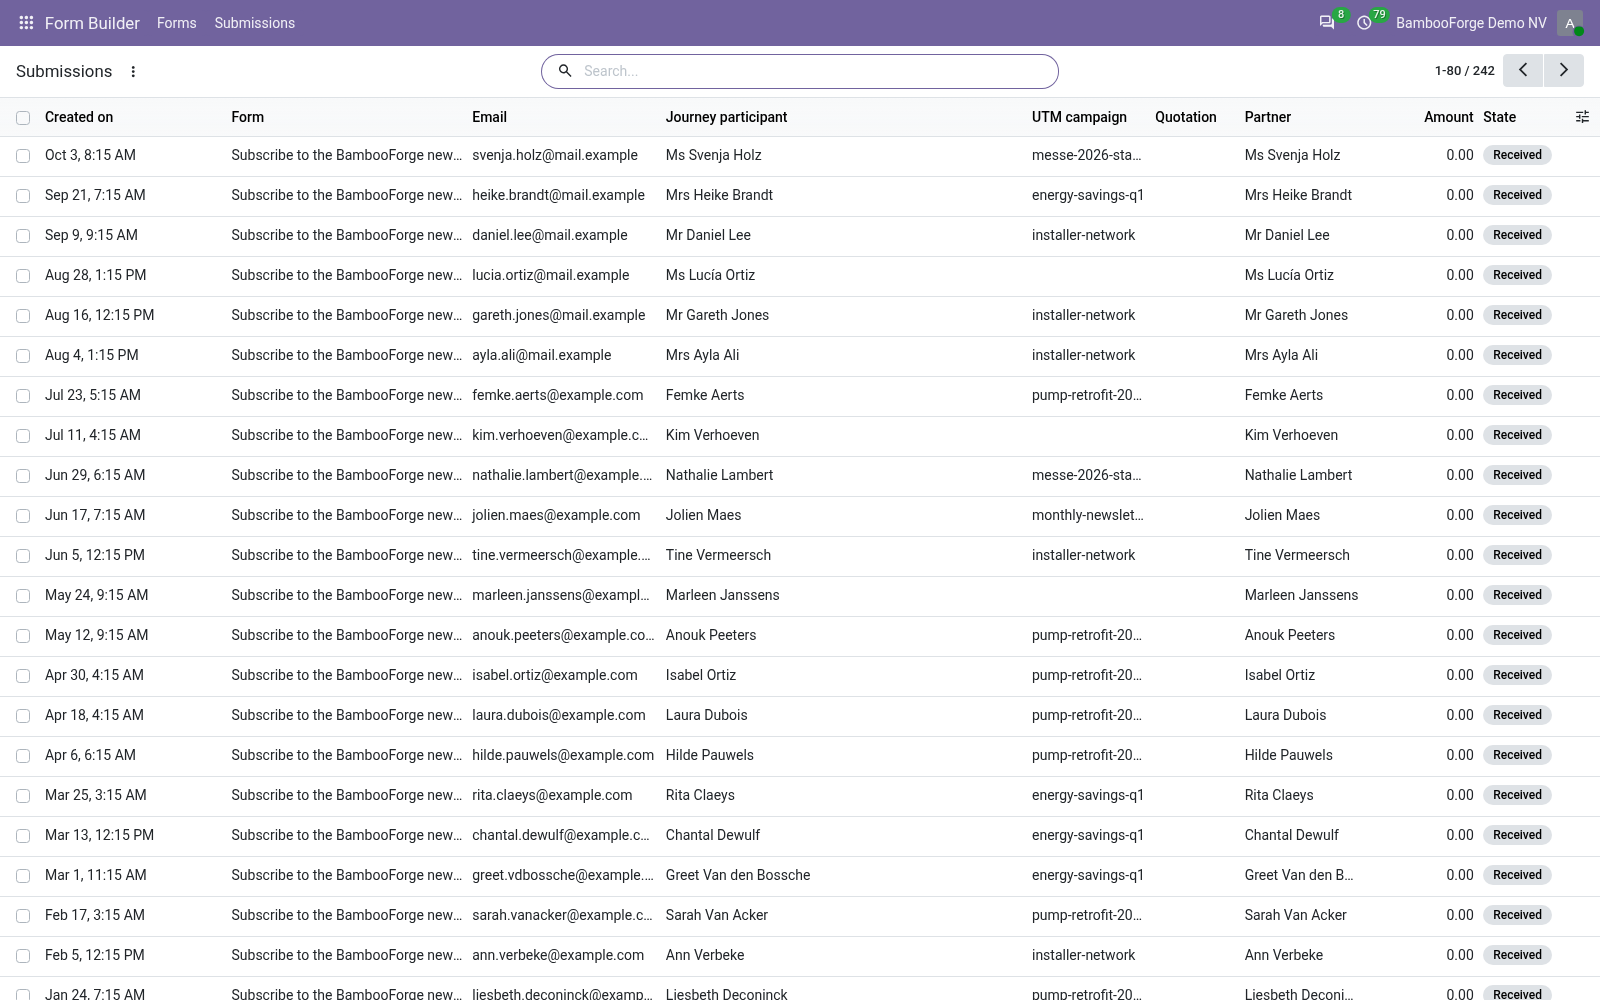Sort by Amount column header
This screenshot has height=1000, width=1600.
(1448, 117)
